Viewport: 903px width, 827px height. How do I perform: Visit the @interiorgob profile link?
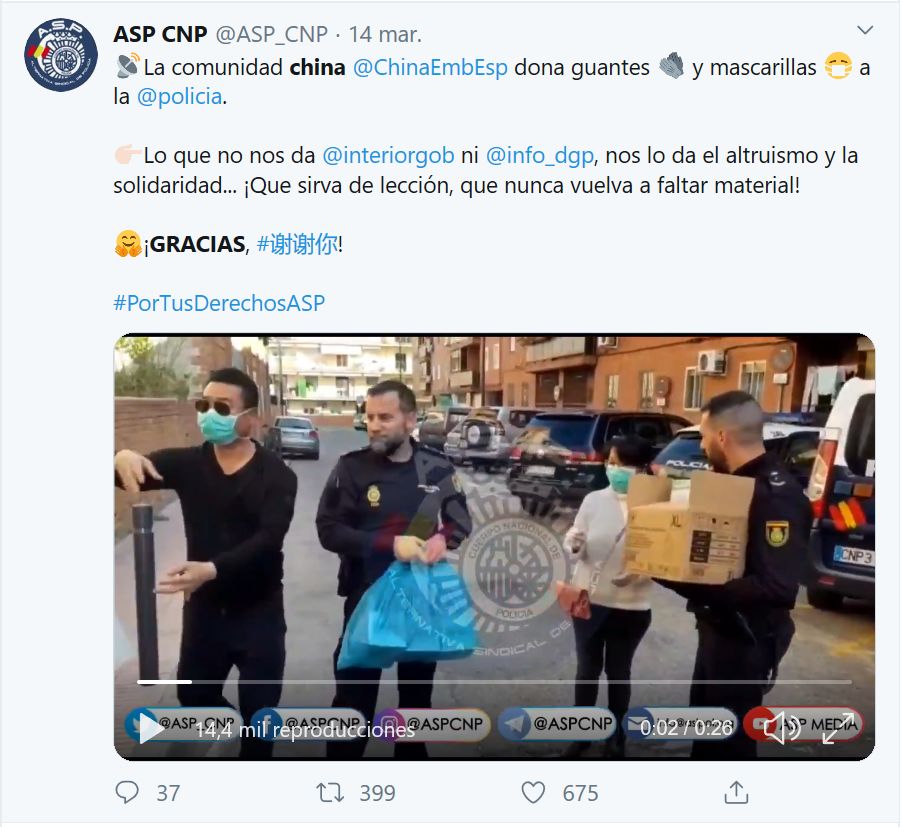pyautogui.click(x=388, y=155)
